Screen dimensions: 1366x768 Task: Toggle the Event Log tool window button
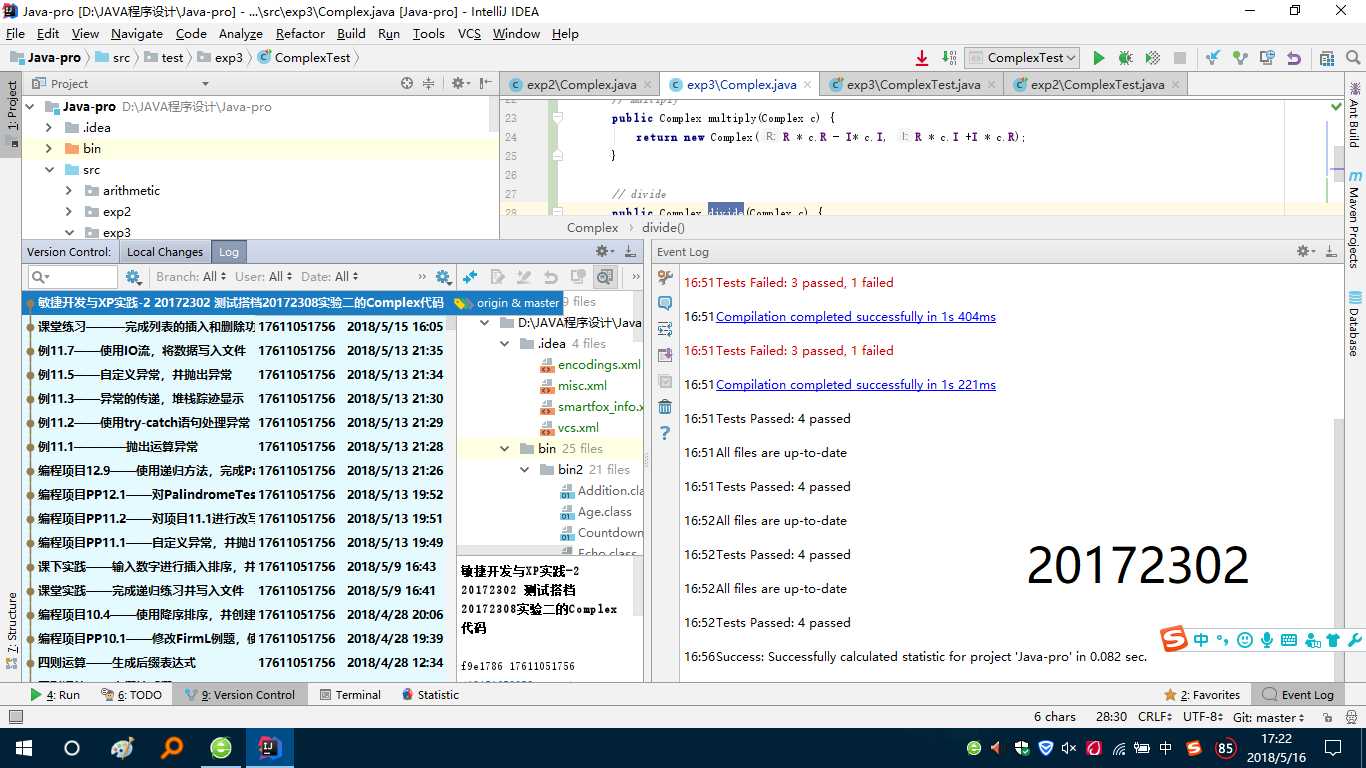pyautogui.click(x=1298, y=695)
